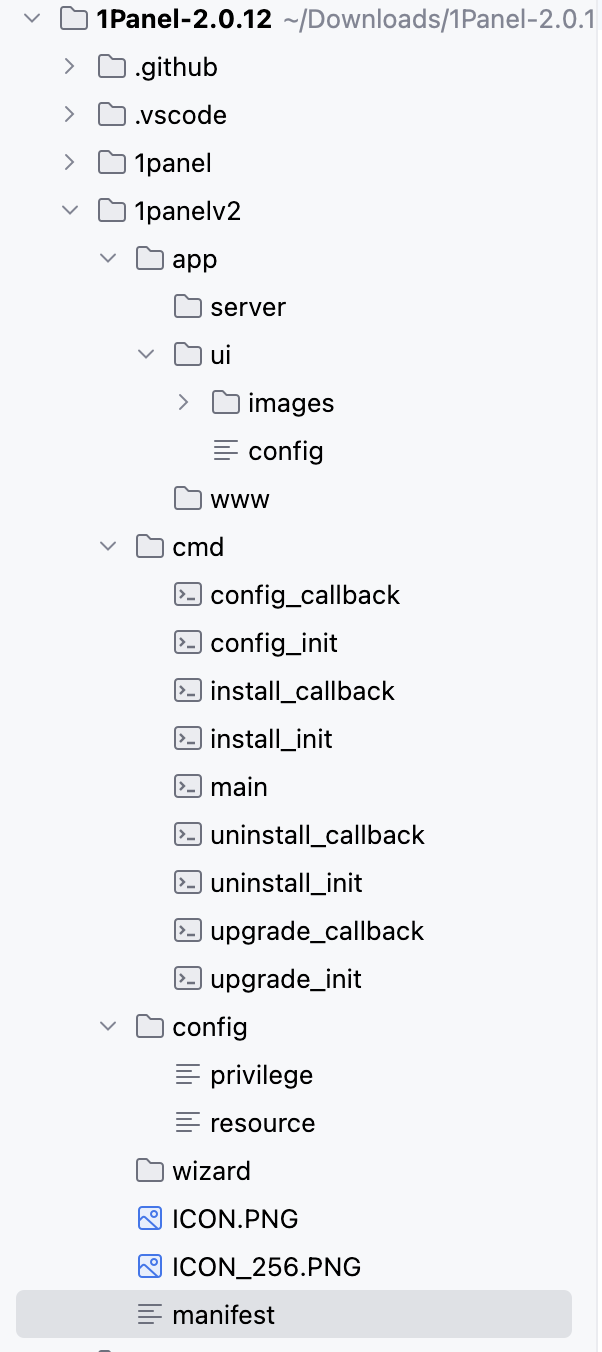The image size is (602, 1352).
Task: Open the www folder entry
Action: coord(239,499)
